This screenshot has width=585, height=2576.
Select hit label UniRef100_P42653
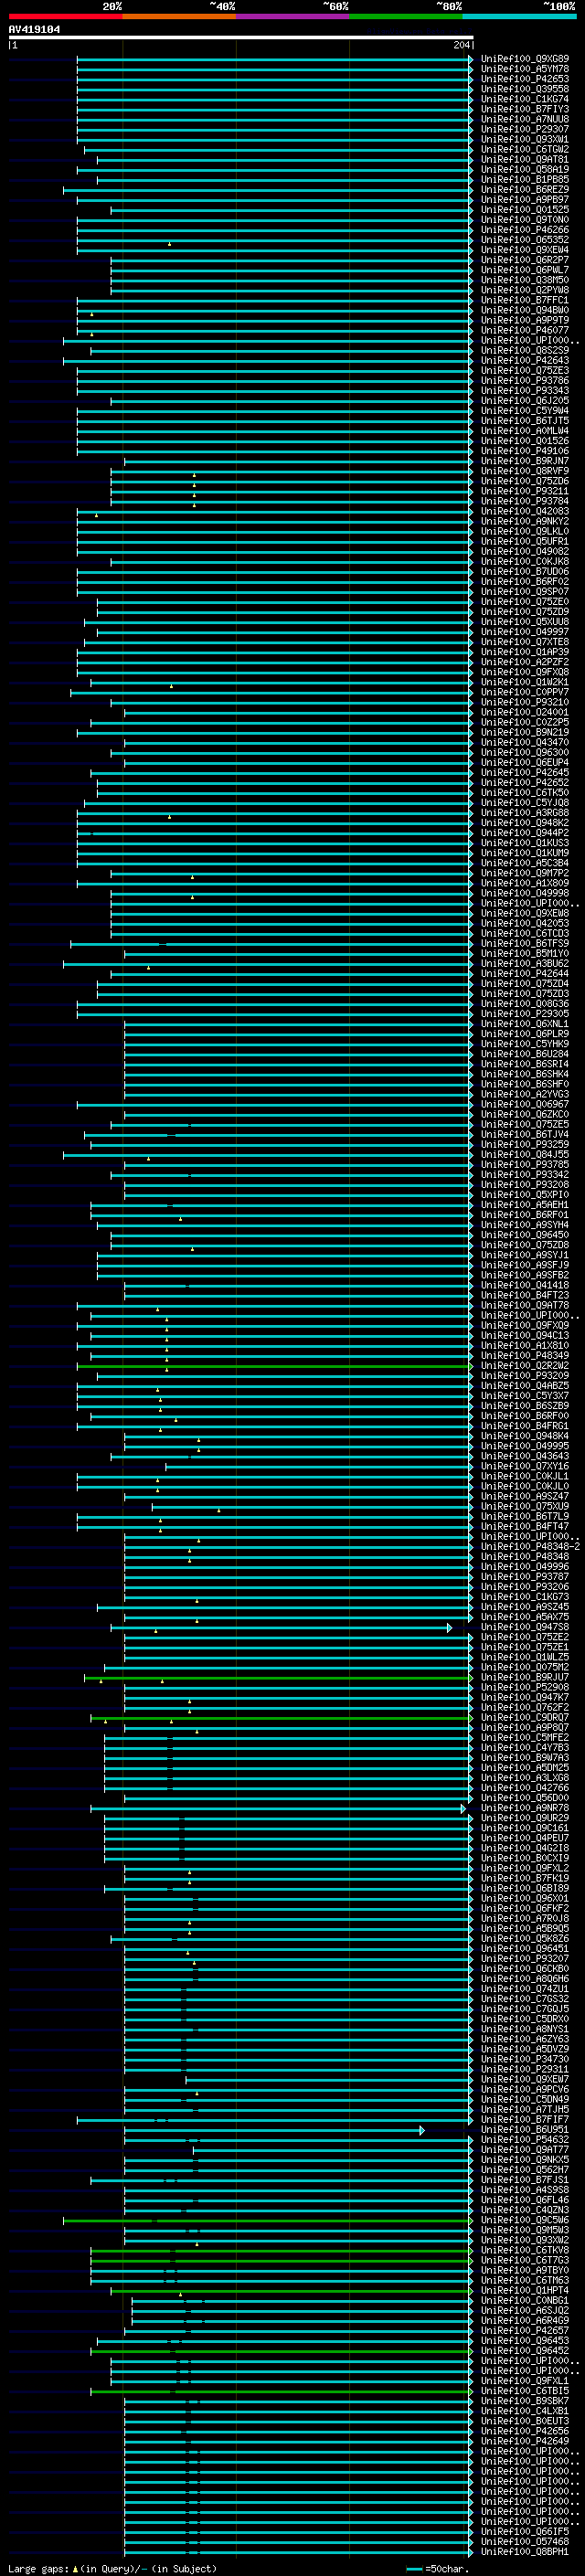(x=525, y=79)
